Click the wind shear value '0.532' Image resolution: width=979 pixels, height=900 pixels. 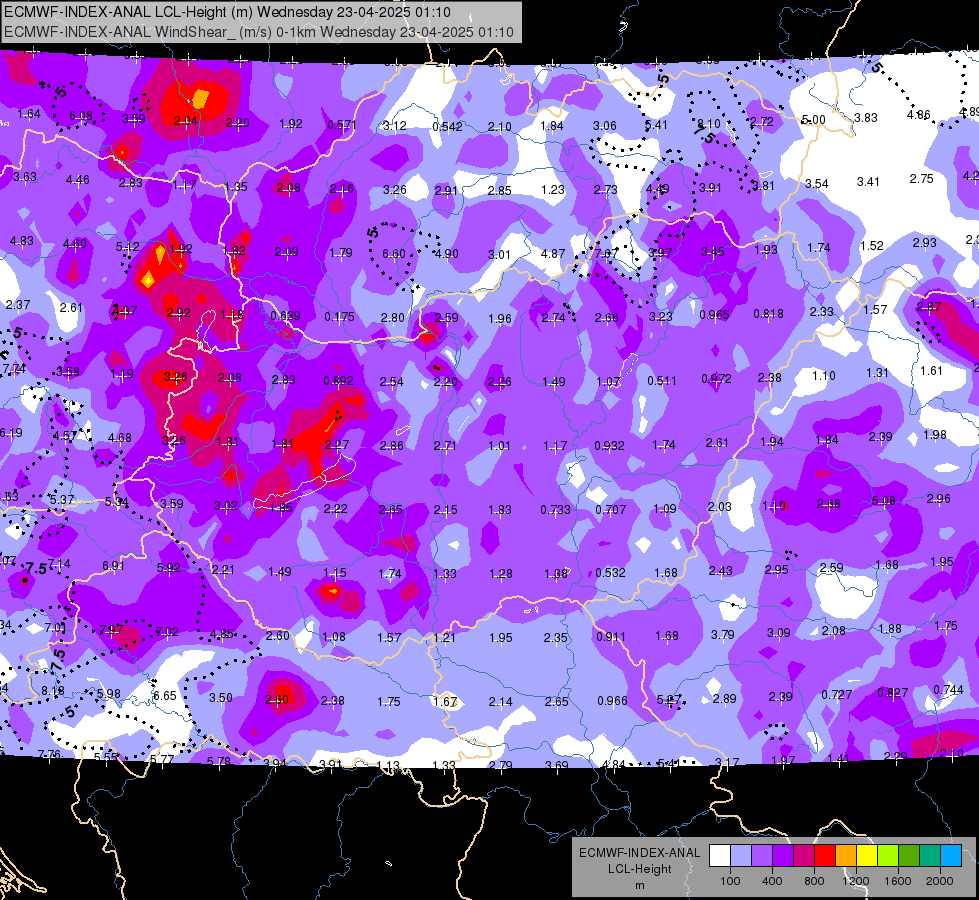tap(611, 573)
